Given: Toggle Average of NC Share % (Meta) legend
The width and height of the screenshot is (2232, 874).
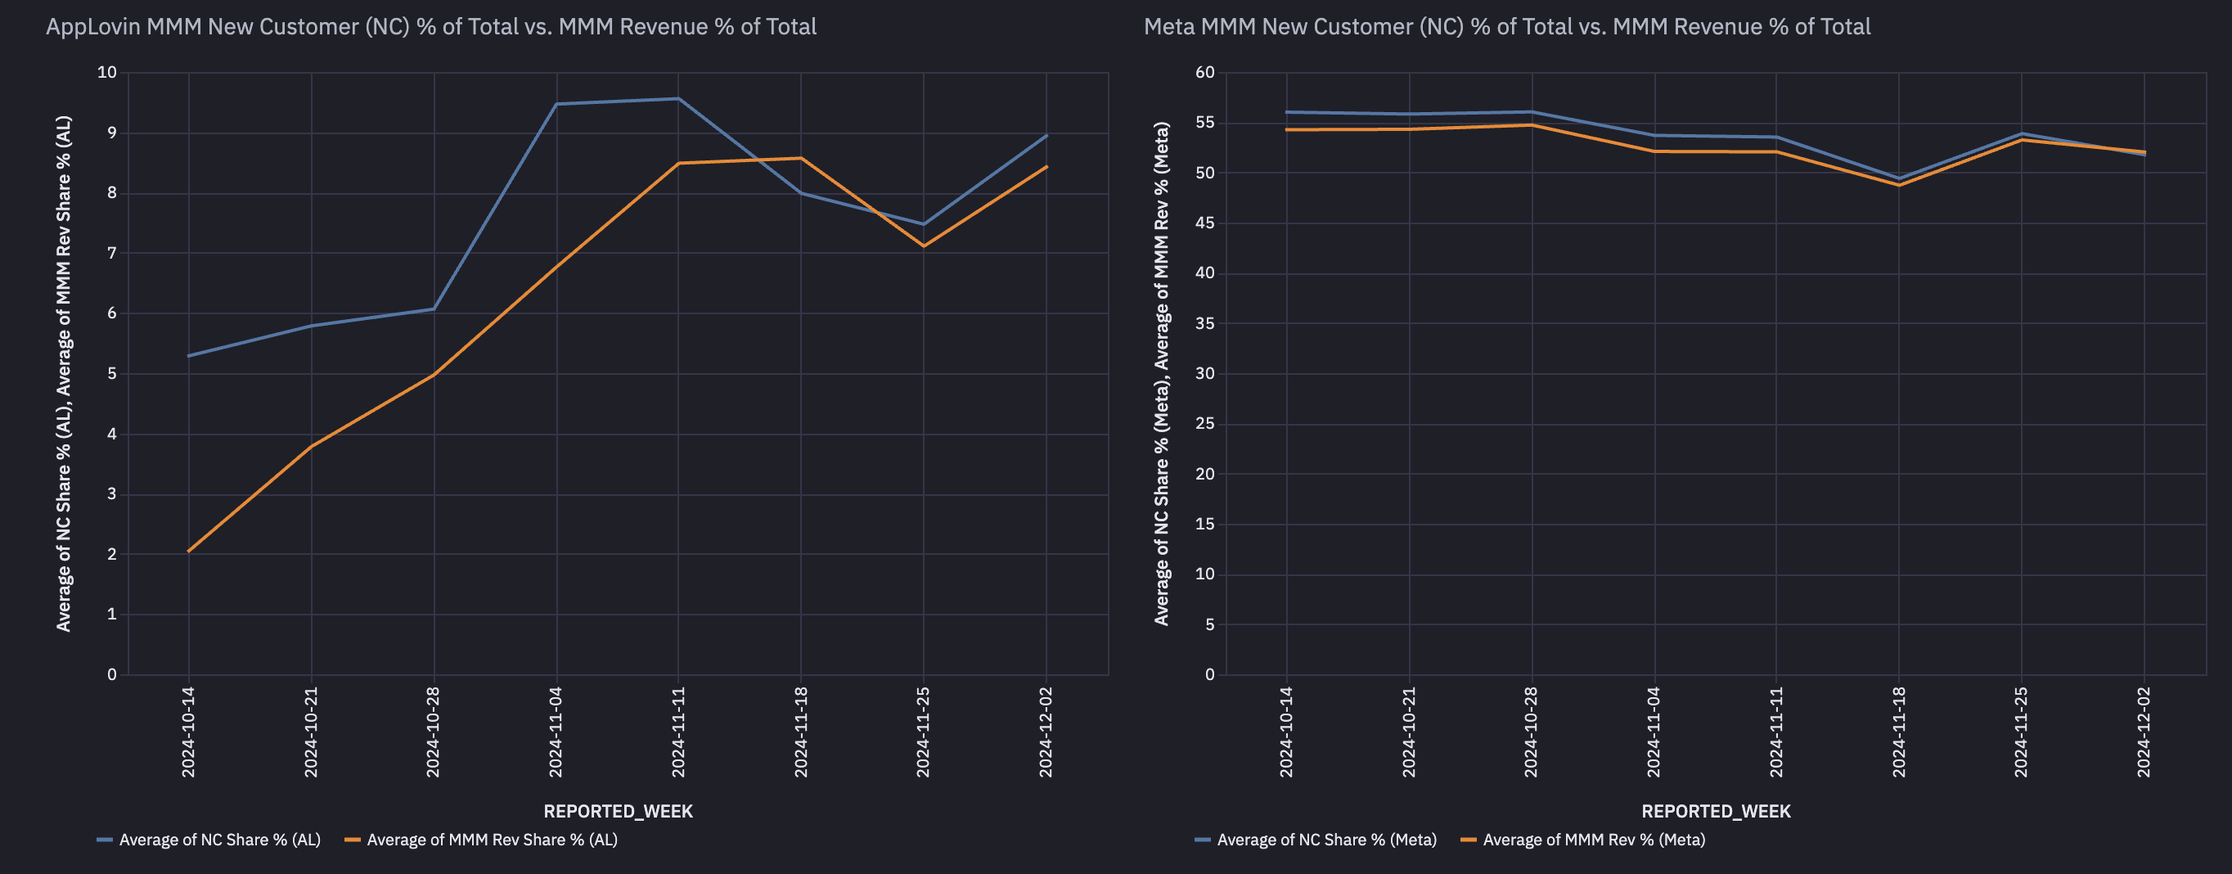Looking at the screenshot, I should [1316, 840].
